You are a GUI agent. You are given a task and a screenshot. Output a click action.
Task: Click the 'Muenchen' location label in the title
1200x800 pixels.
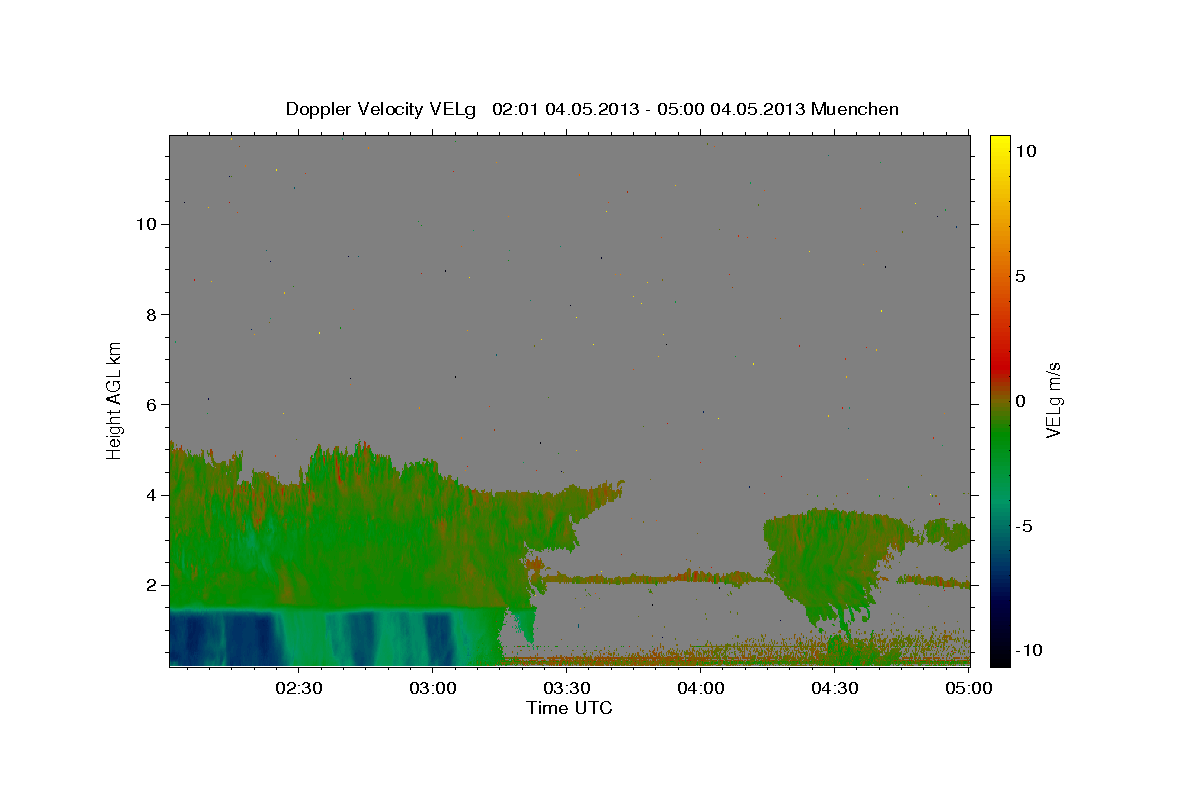tap(855, 109)
